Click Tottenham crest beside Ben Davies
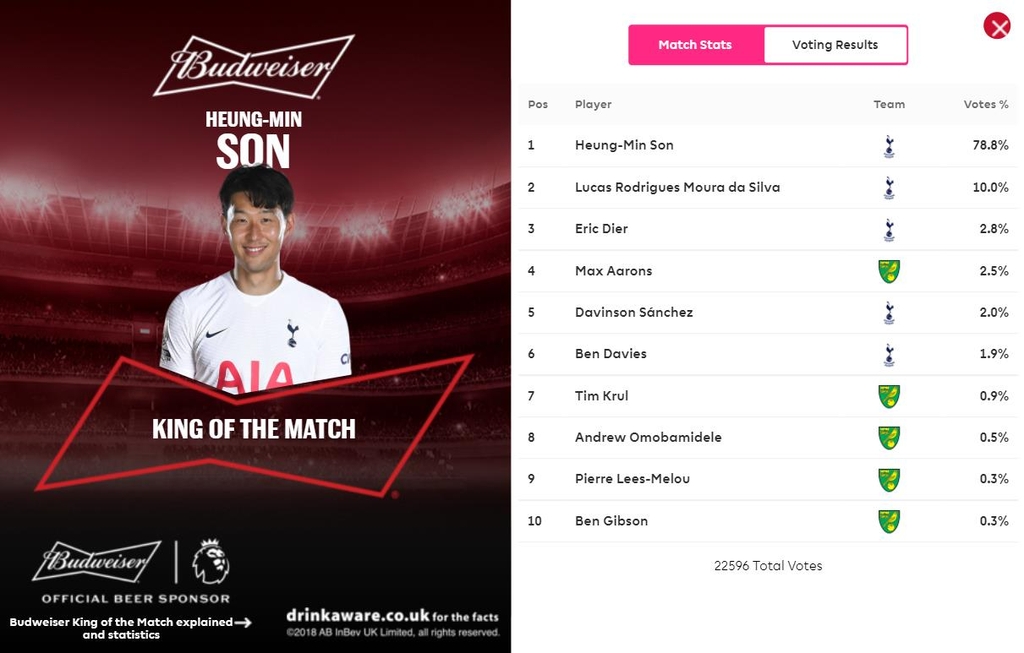Viewport: 1024px width, 653px height. tap(889, 354)
